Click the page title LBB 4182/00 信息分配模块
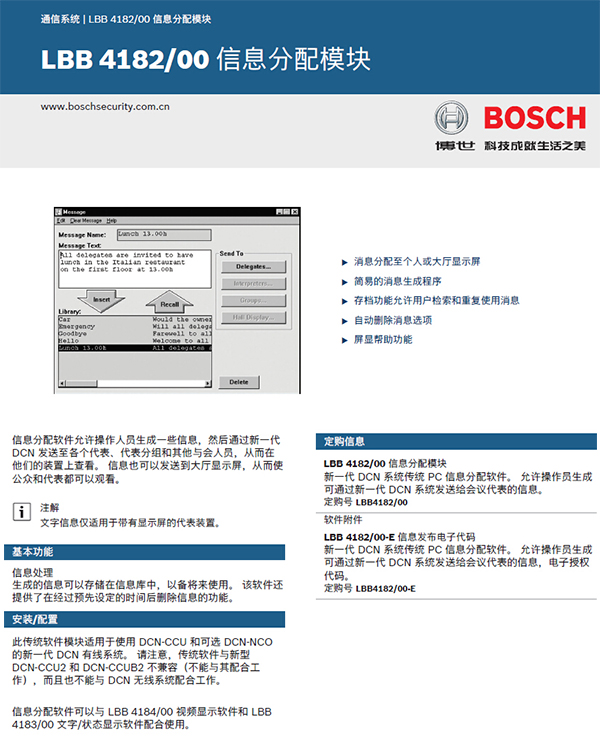600x741 pixels. [x=206, y=60]
